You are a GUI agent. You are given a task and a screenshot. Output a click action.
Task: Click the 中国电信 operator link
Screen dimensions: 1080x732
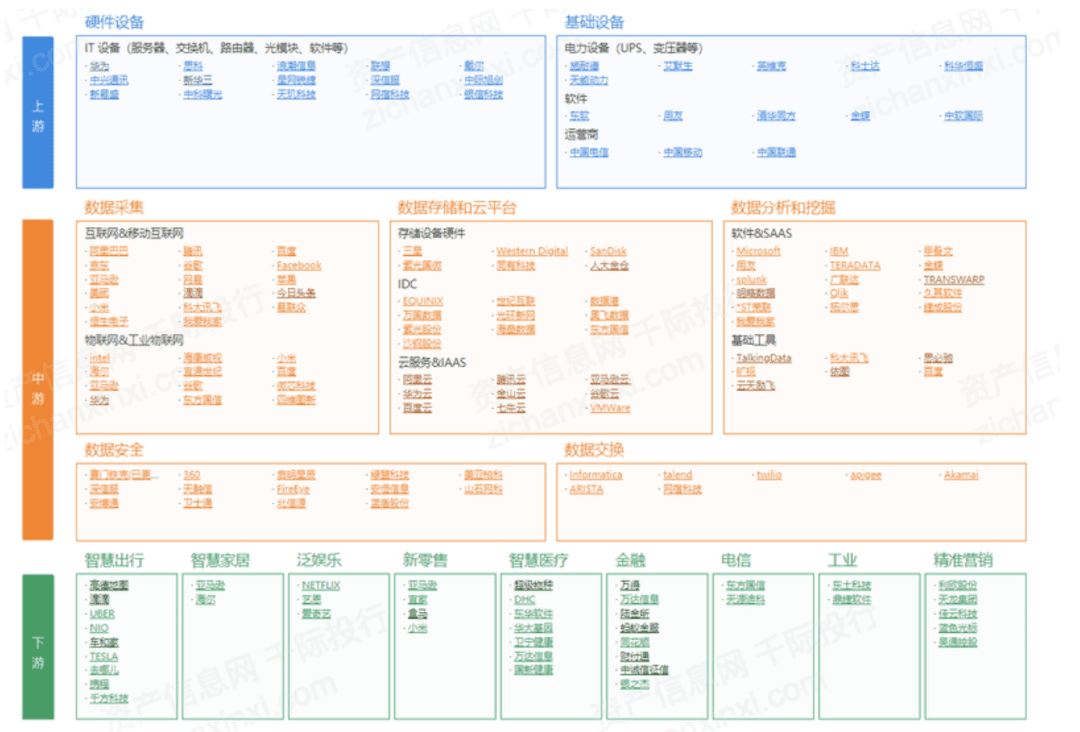(x=588, y=153)
